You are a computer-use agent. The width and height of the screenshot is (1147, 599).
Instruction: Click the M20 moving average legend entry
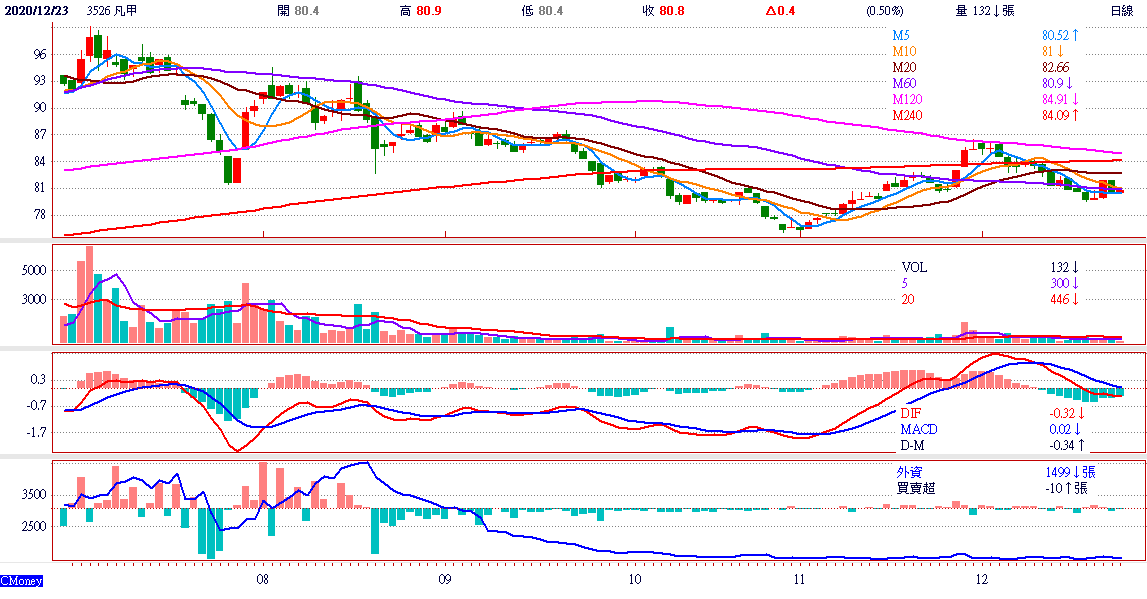pyautogui.click(x=904, y=67)
